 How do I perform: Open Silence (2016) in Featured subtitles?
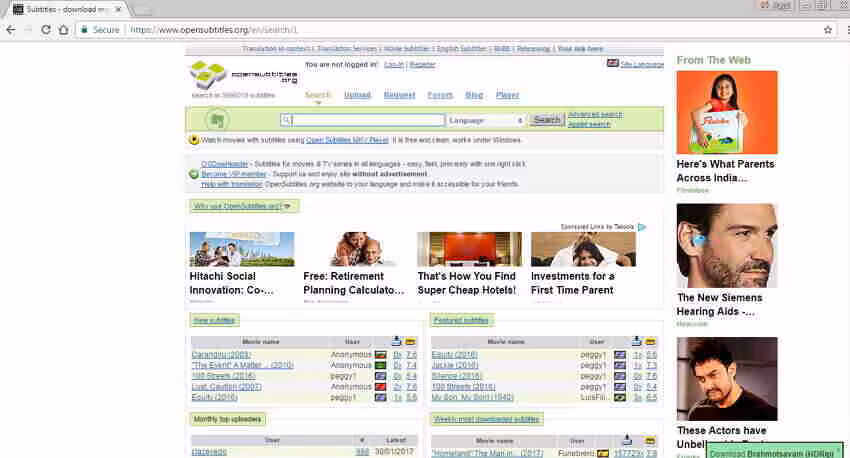456,376
